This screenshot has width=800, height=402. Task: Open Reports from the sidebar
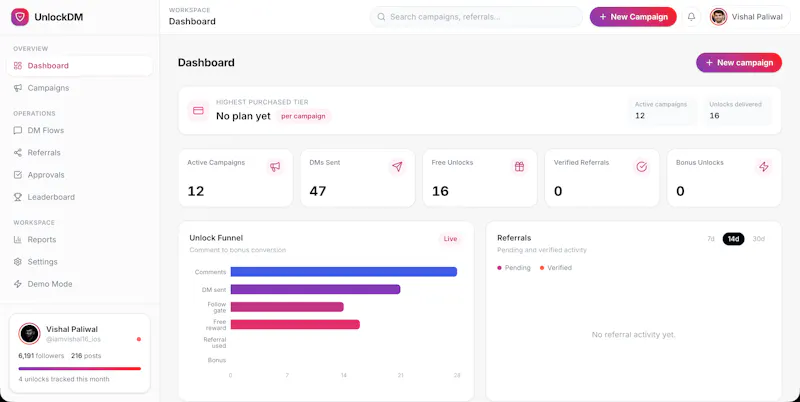(80, 240)
